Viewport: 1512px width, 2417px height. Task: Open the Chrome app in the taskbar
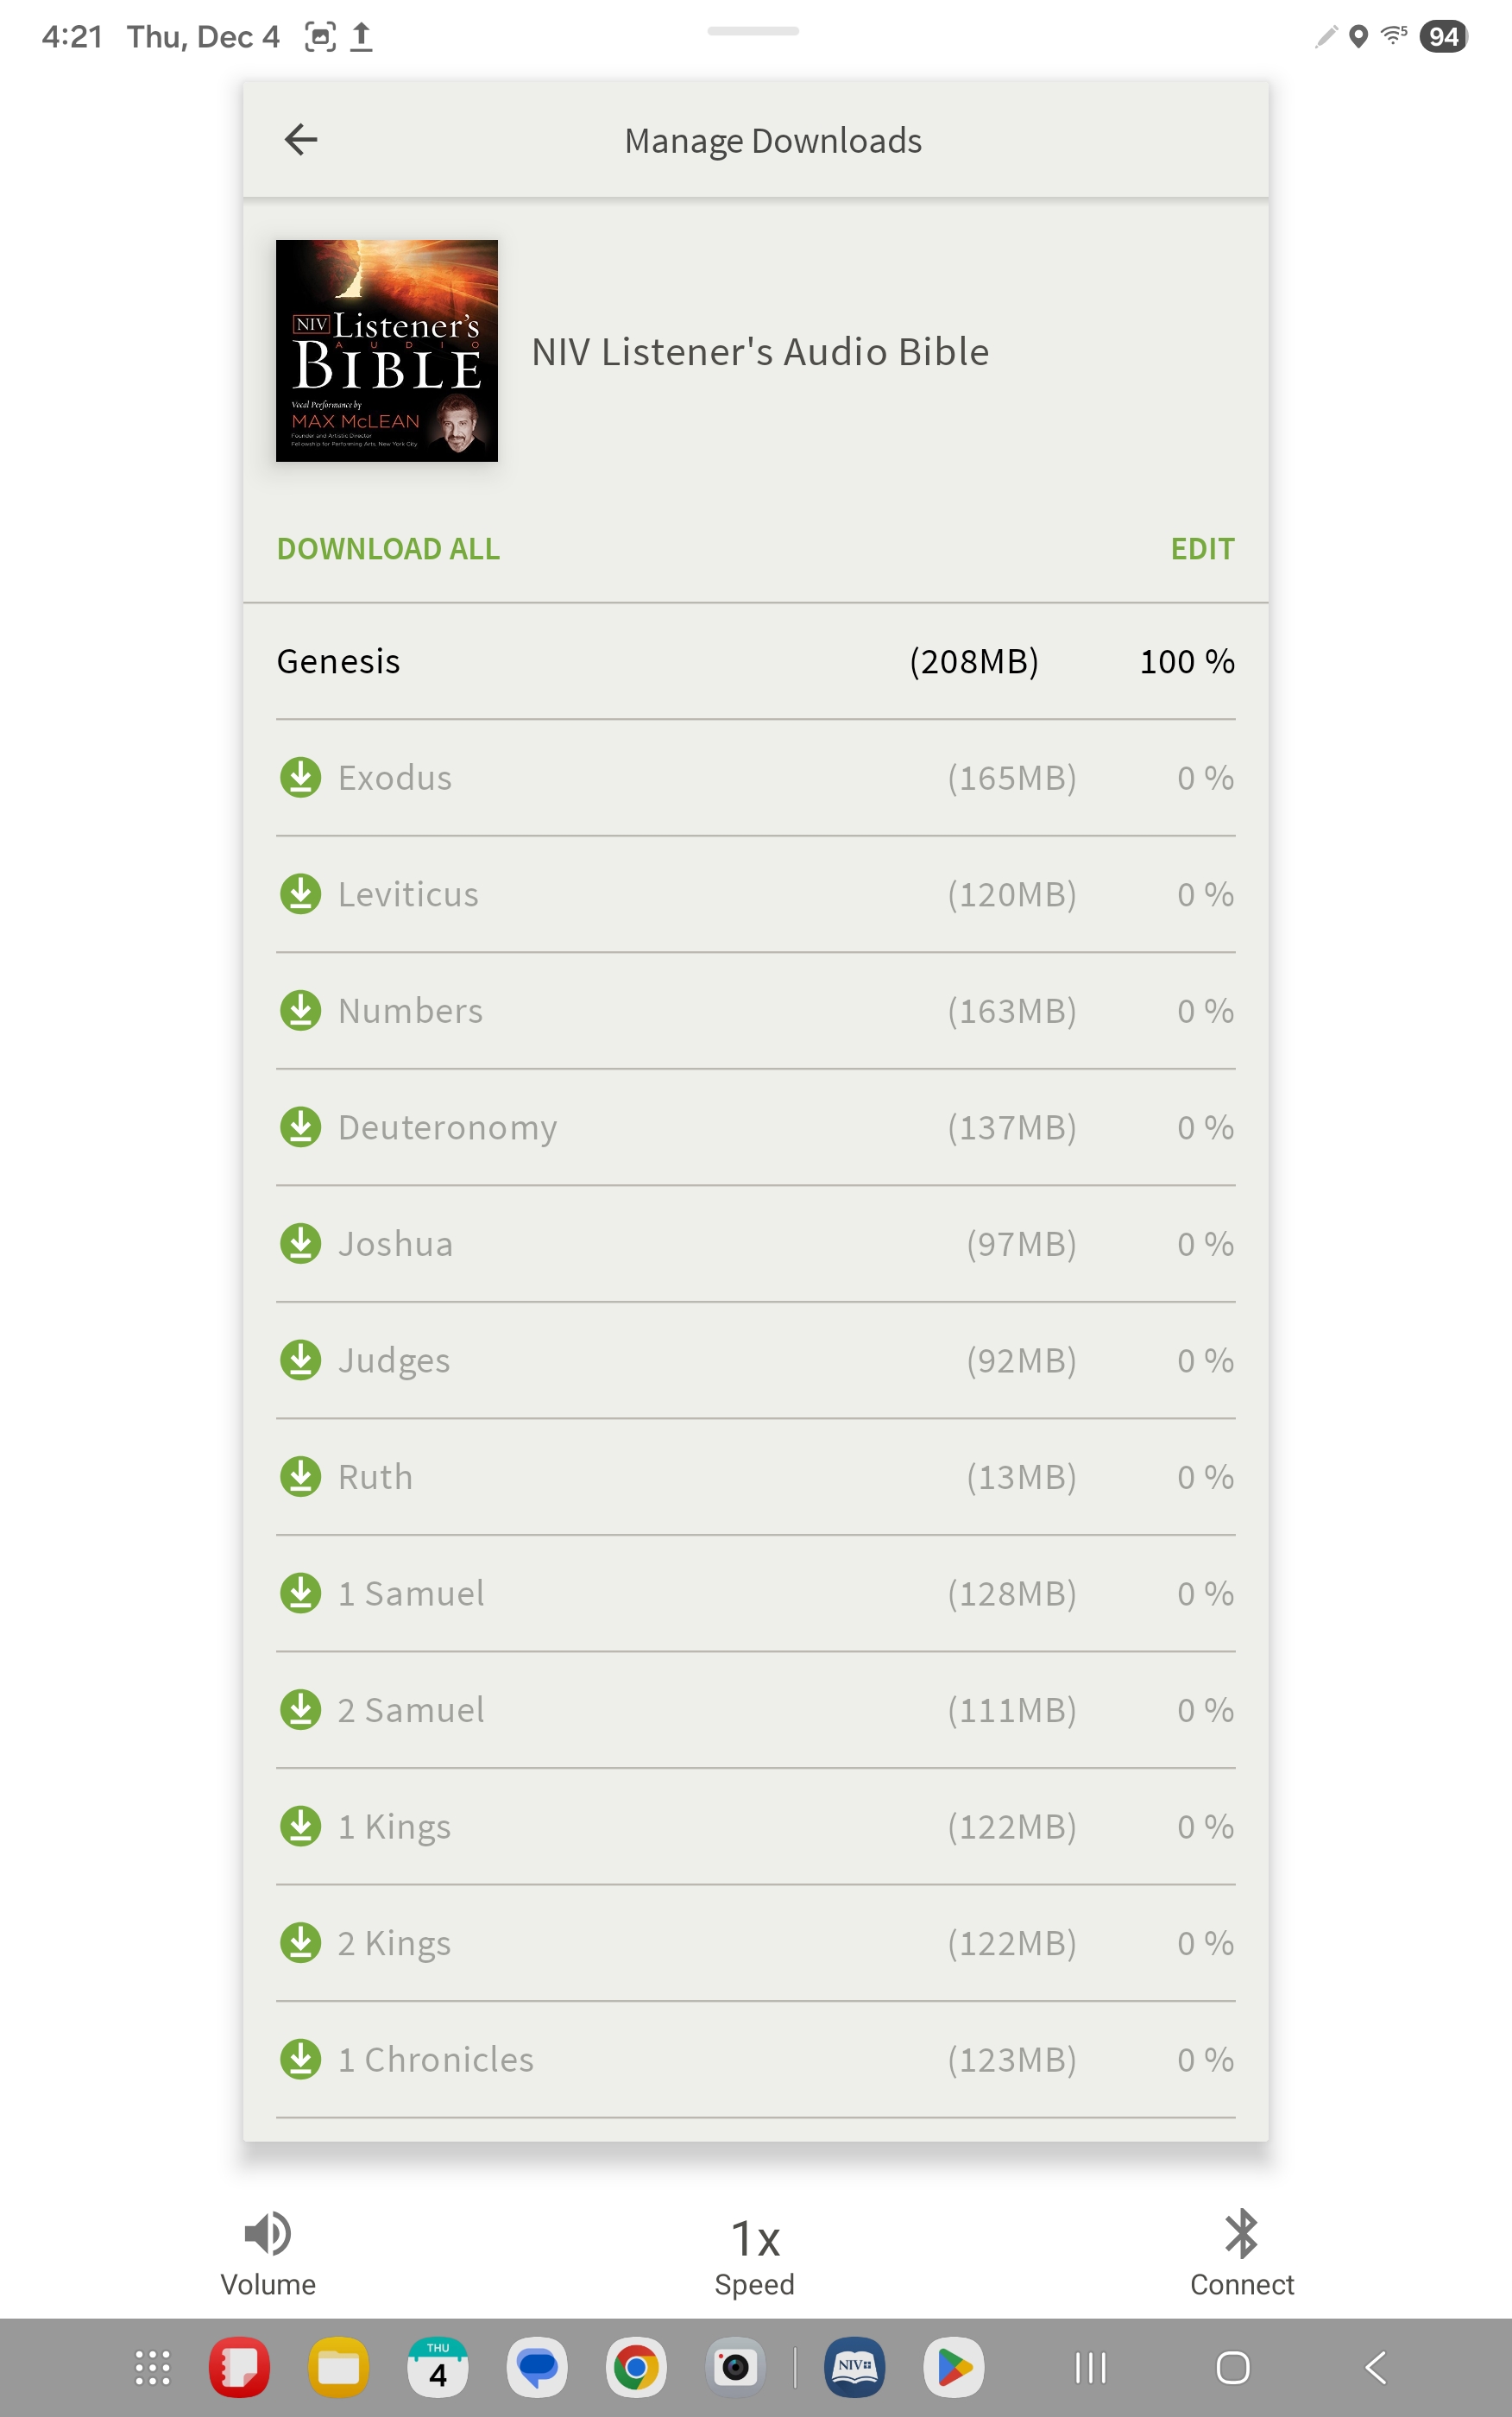click(636, 2367)
